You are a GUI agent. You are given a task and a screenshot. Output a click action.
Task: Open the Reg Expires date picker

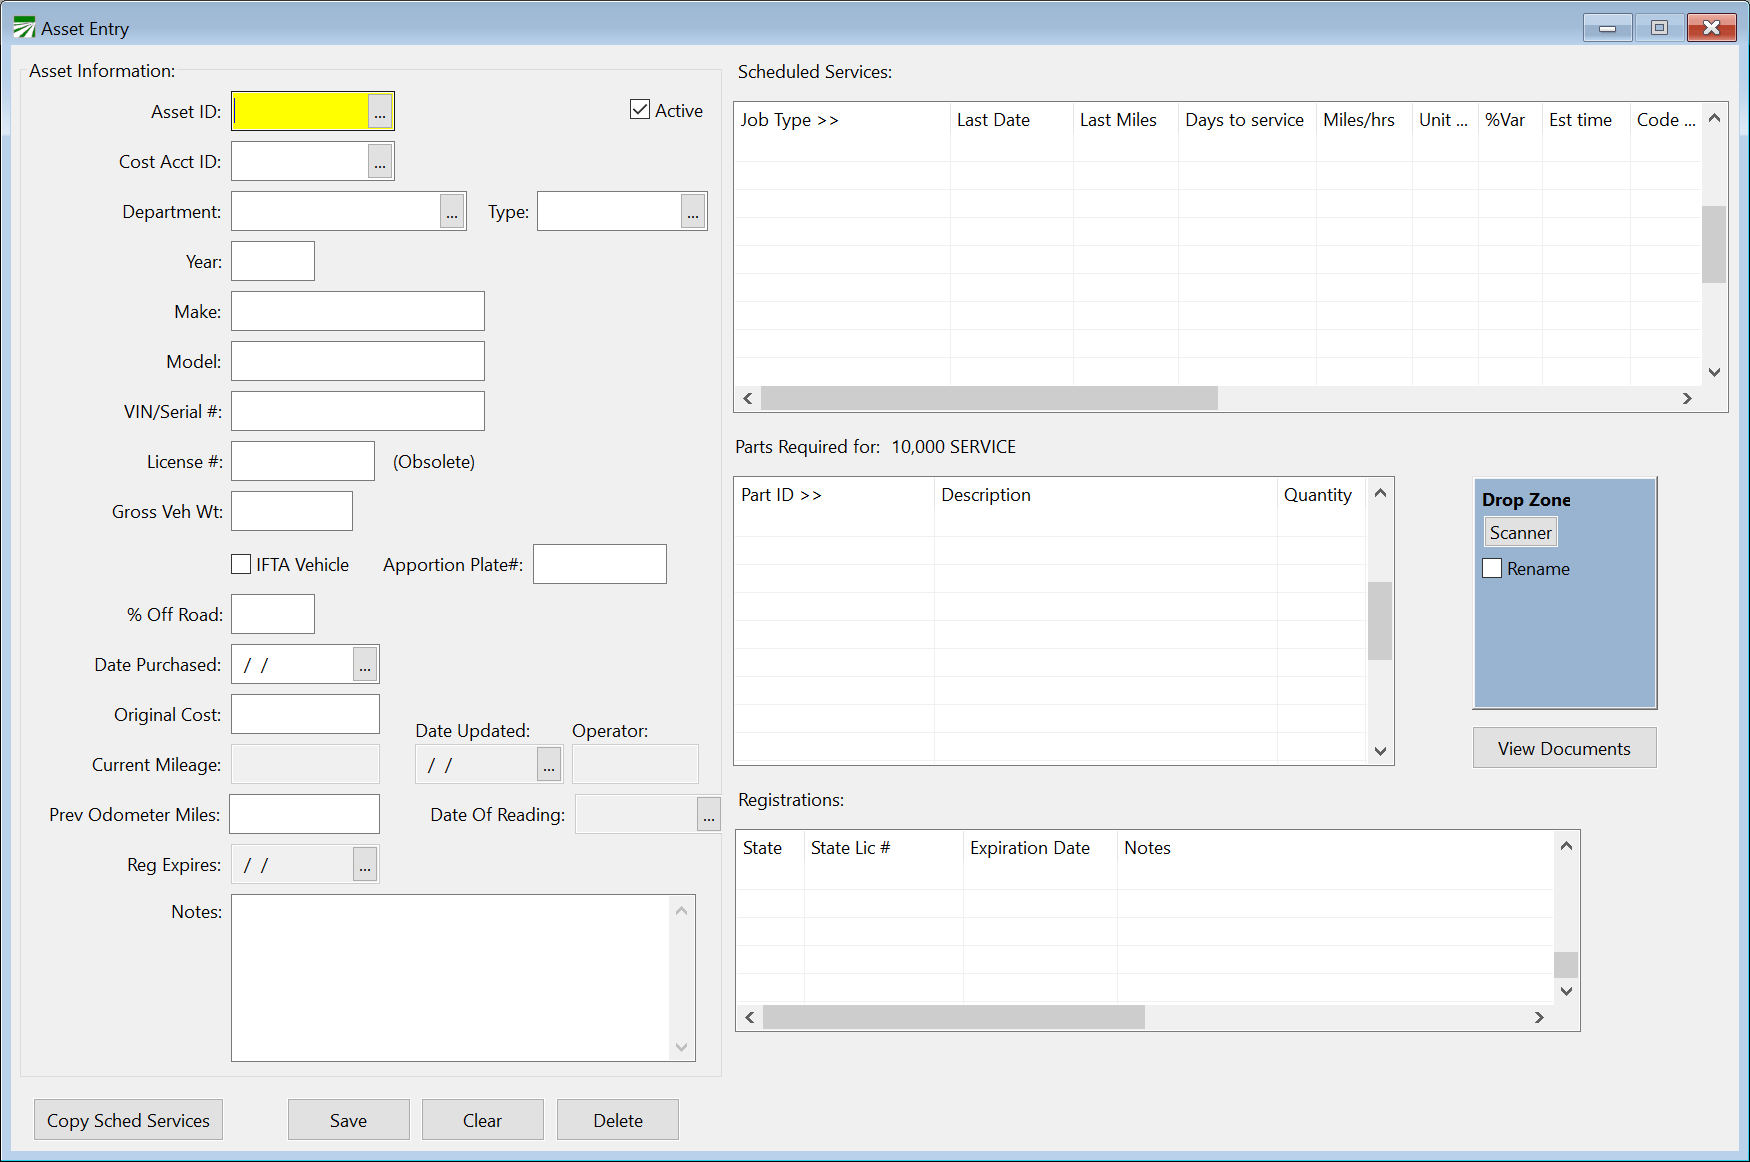pyautogui.click(x=365, y=865)
